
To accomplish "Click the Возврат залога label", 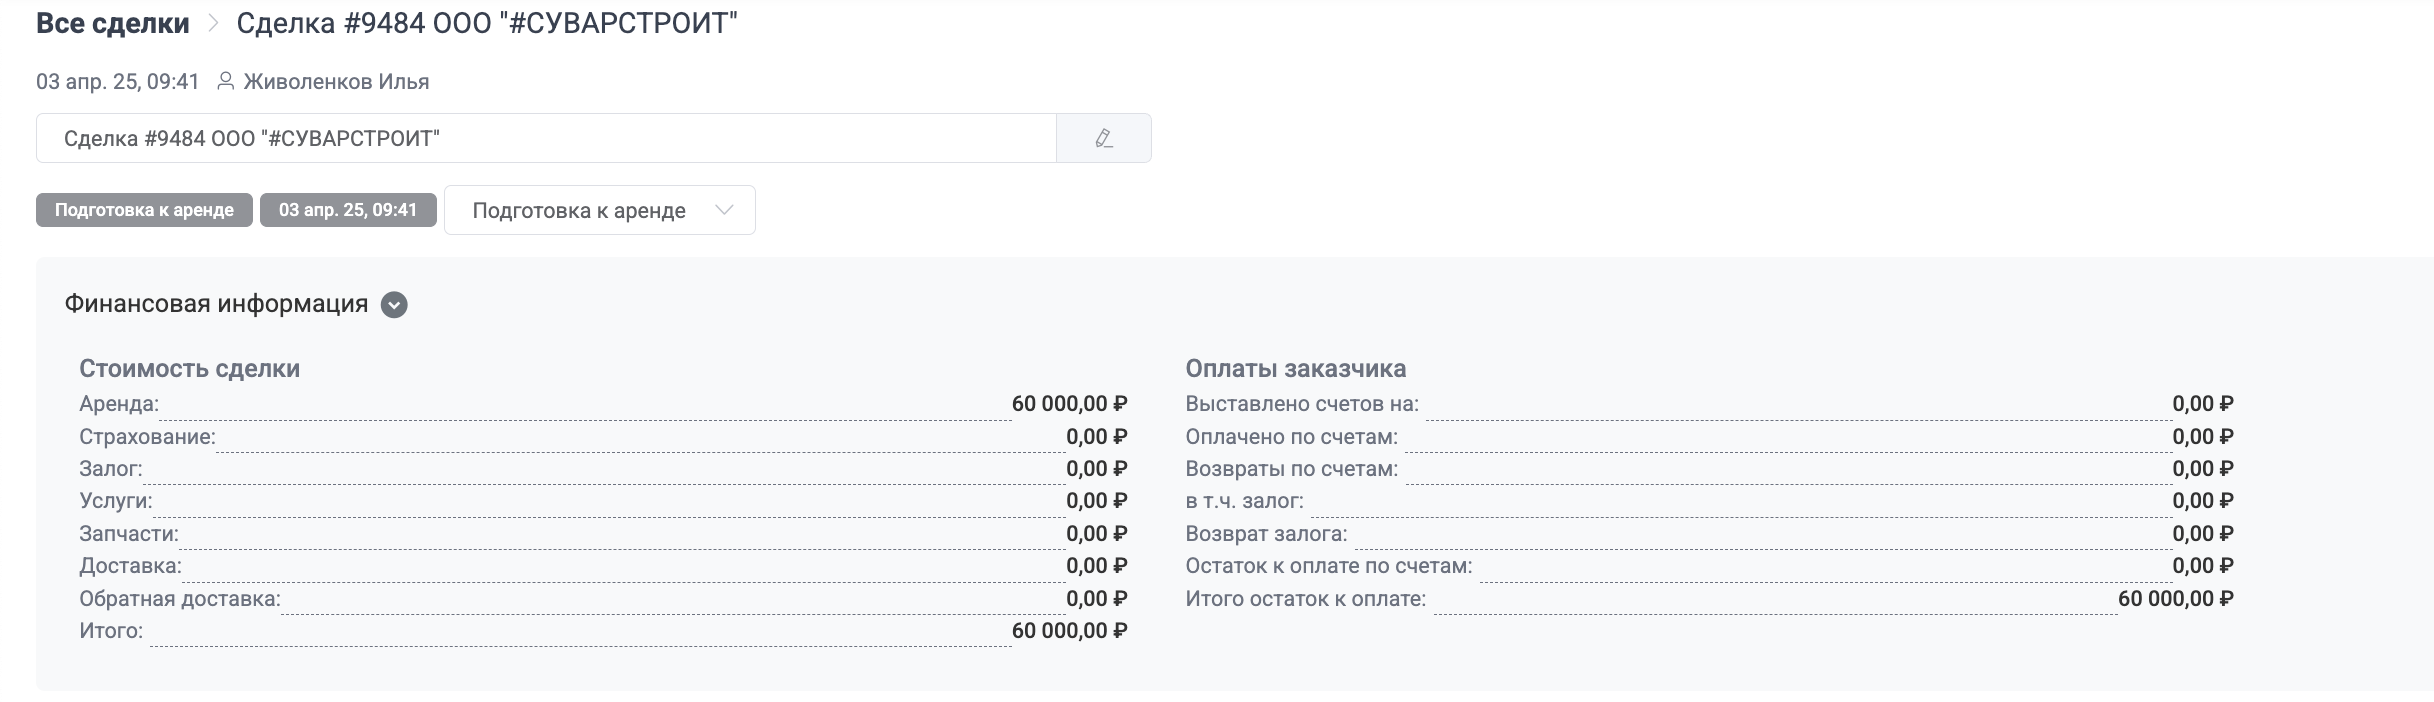I will [1266, 534].
